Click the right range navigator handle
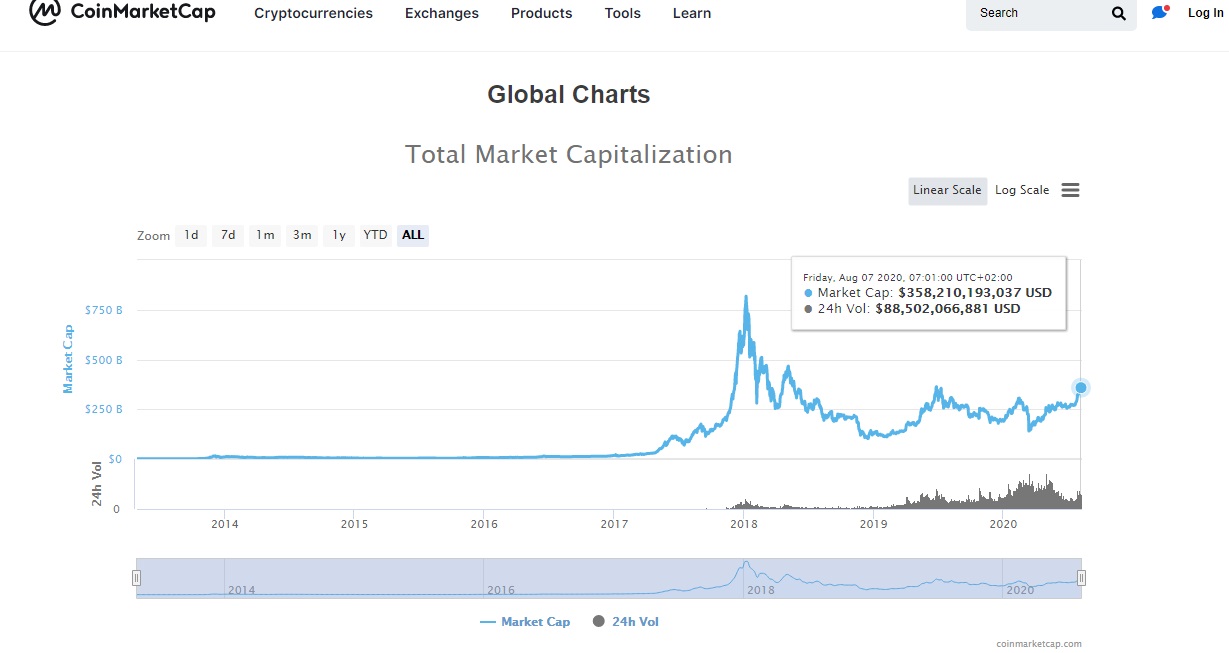 (1081, 578)
